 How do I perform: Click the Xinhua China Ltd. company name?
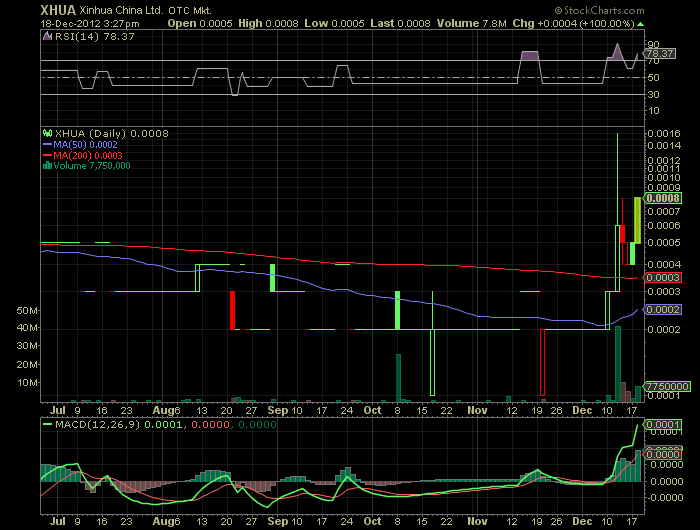pyautogui.click(x=122, y=10)
